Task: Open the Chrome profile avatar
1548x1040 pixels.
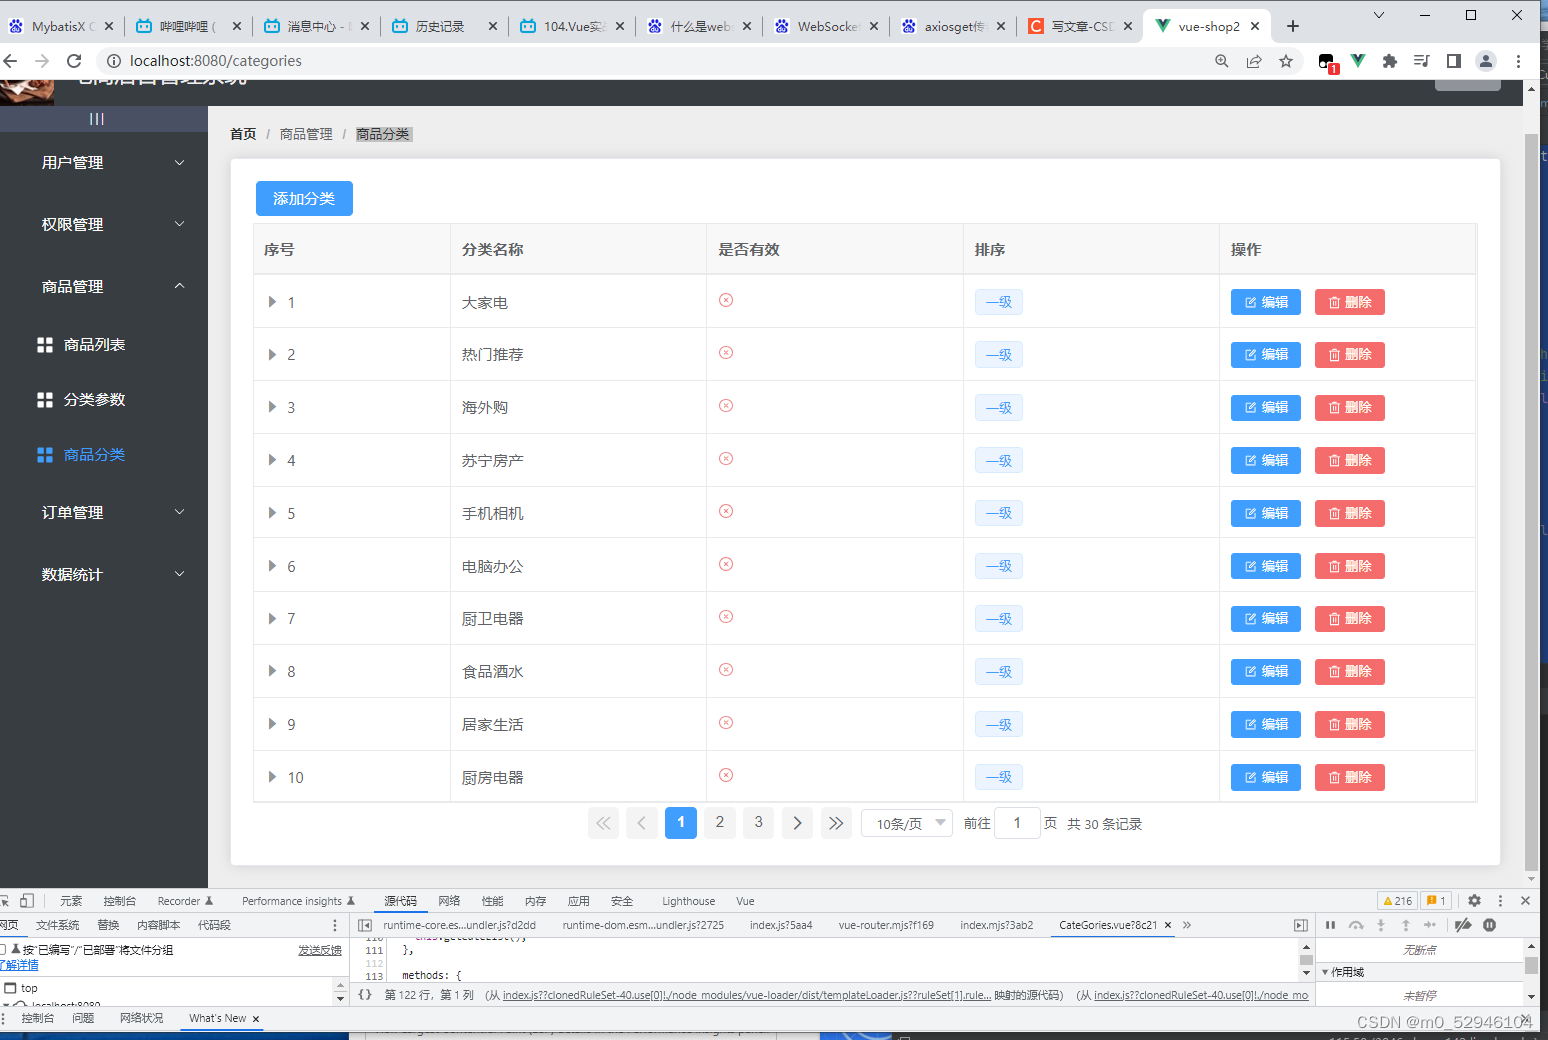Action: [x=1486, y=61]
